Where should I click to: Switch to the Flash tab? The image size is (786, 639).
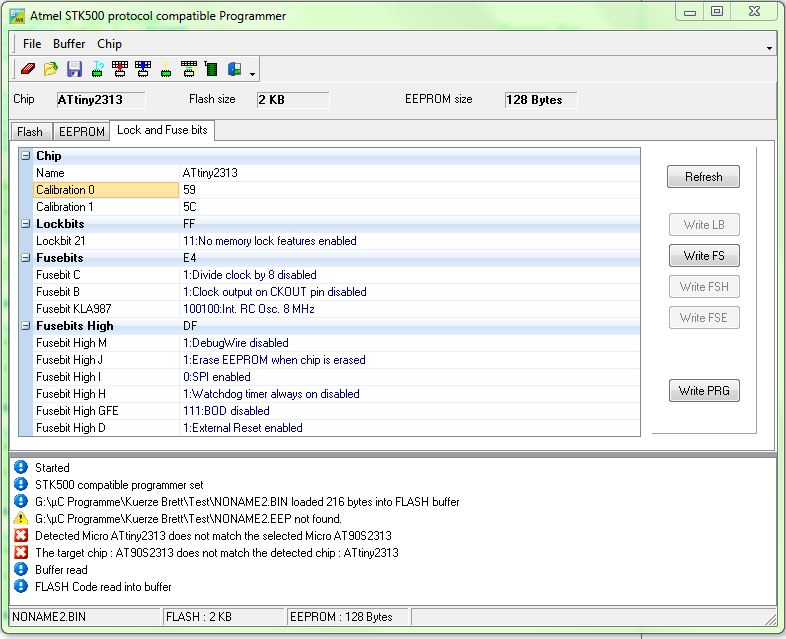[30, 131]
